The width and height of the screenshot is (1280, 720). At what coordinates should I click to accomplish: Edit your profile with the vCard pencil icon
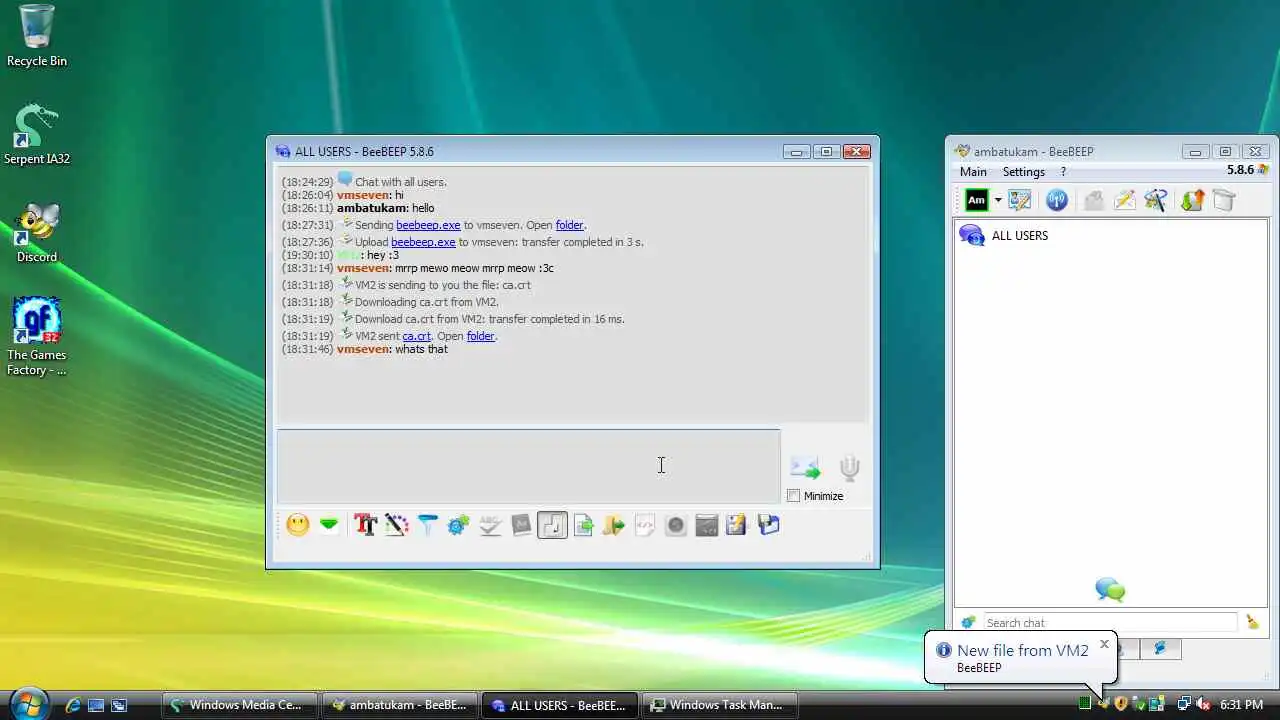[x=1020, y=200]
